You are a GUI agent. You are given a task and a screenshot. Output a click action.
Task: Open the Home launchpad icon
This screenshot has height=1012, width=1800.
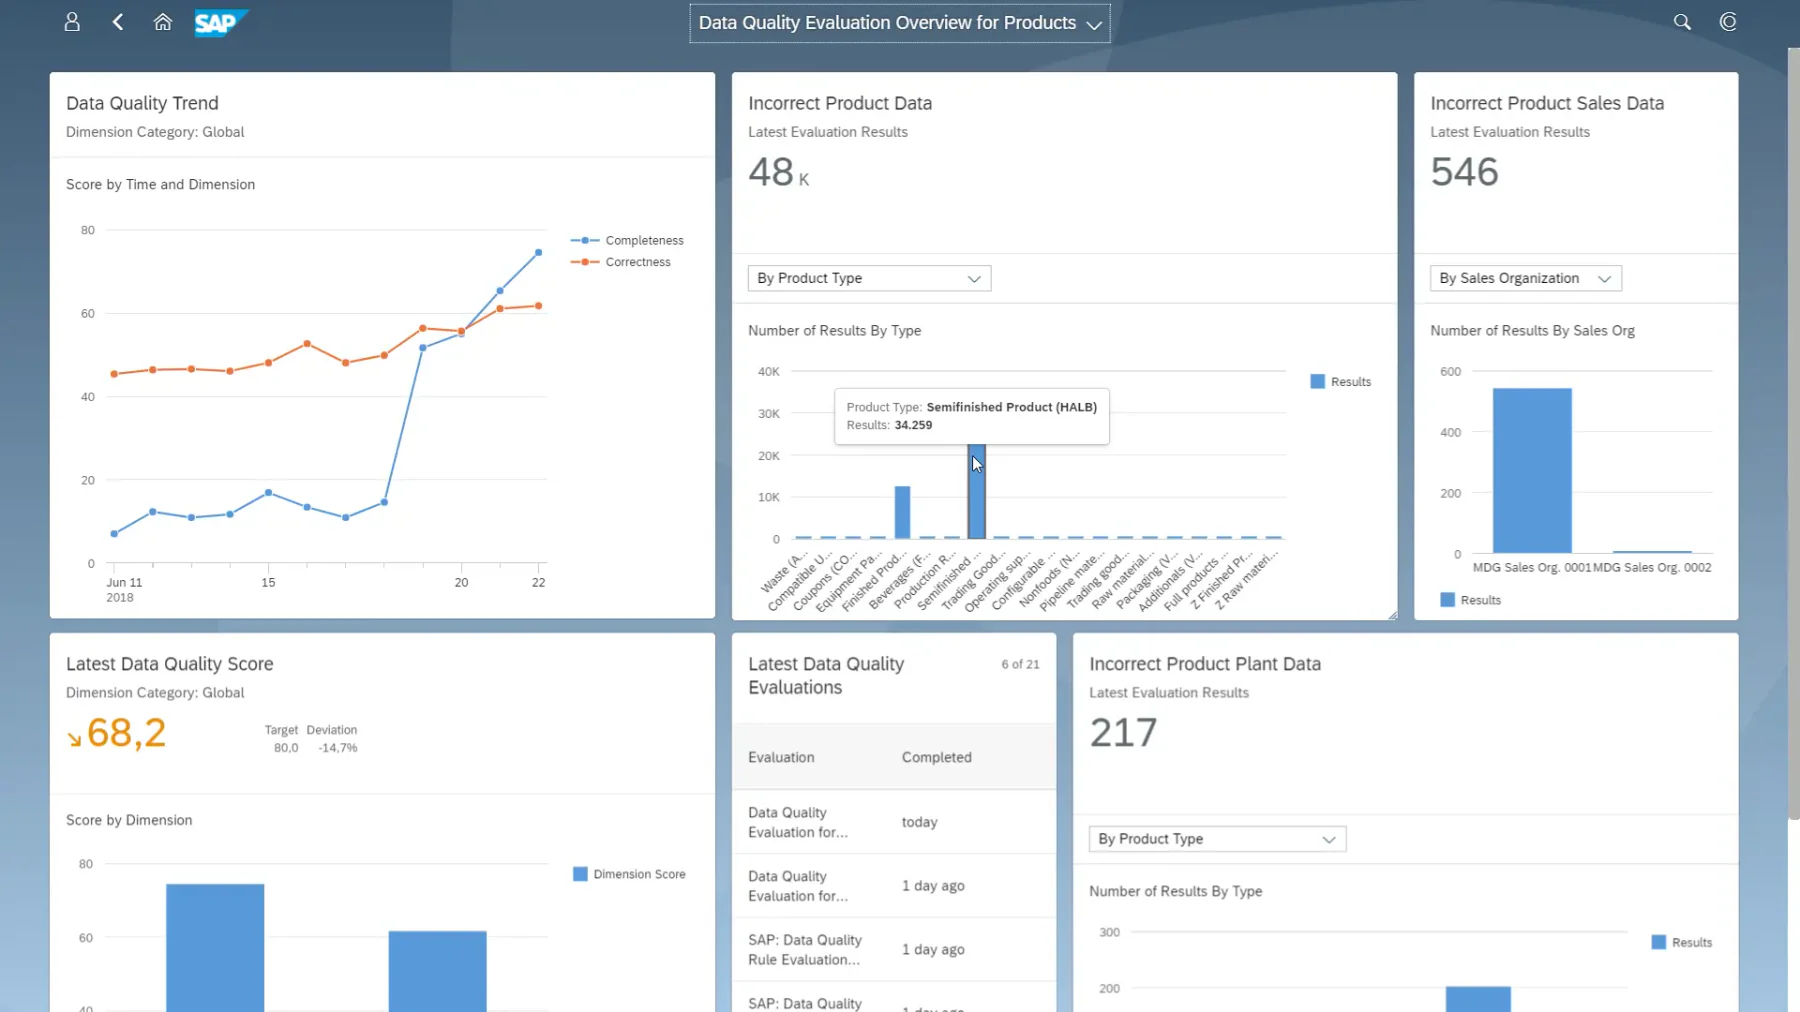[x=163, y=22]
